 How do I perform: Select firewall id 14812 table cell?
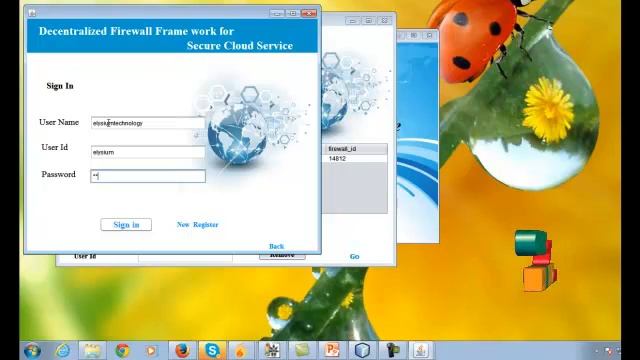[x=356, y=159]
